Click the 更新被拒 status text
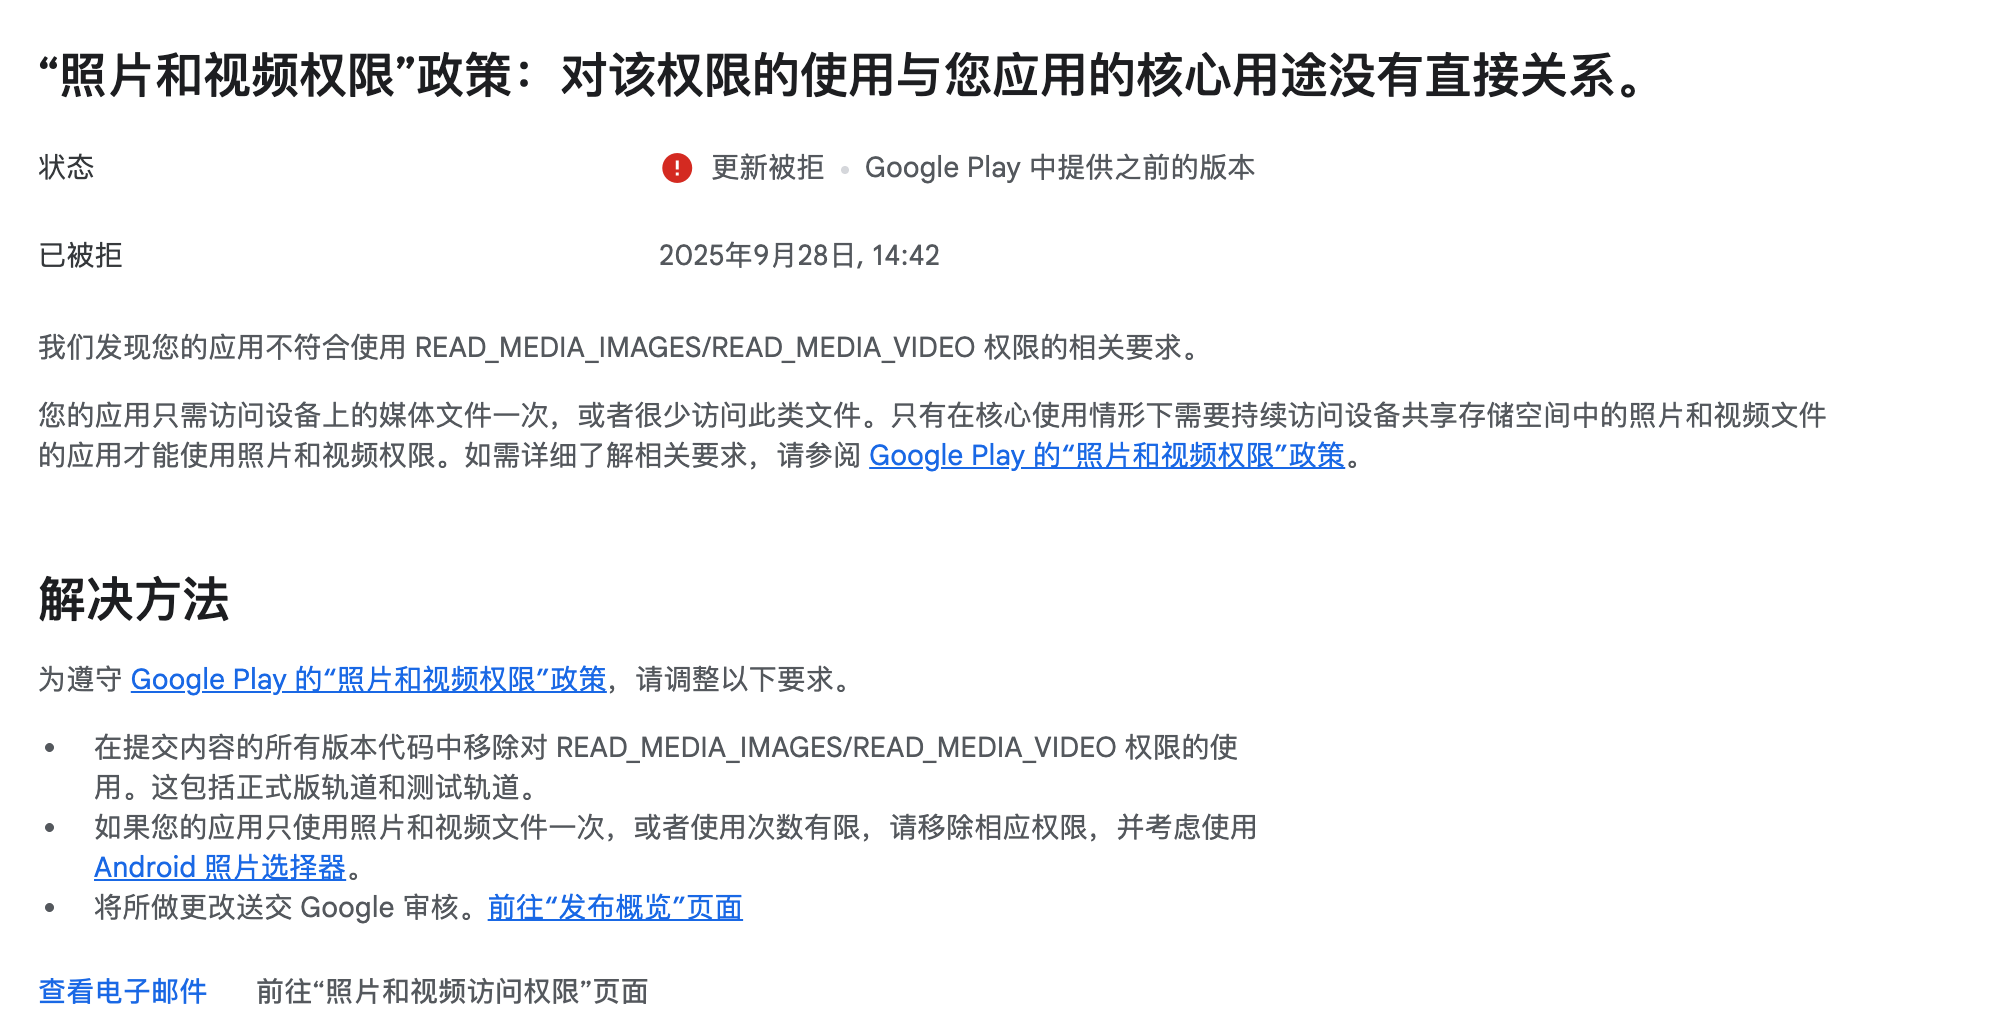 767,167
